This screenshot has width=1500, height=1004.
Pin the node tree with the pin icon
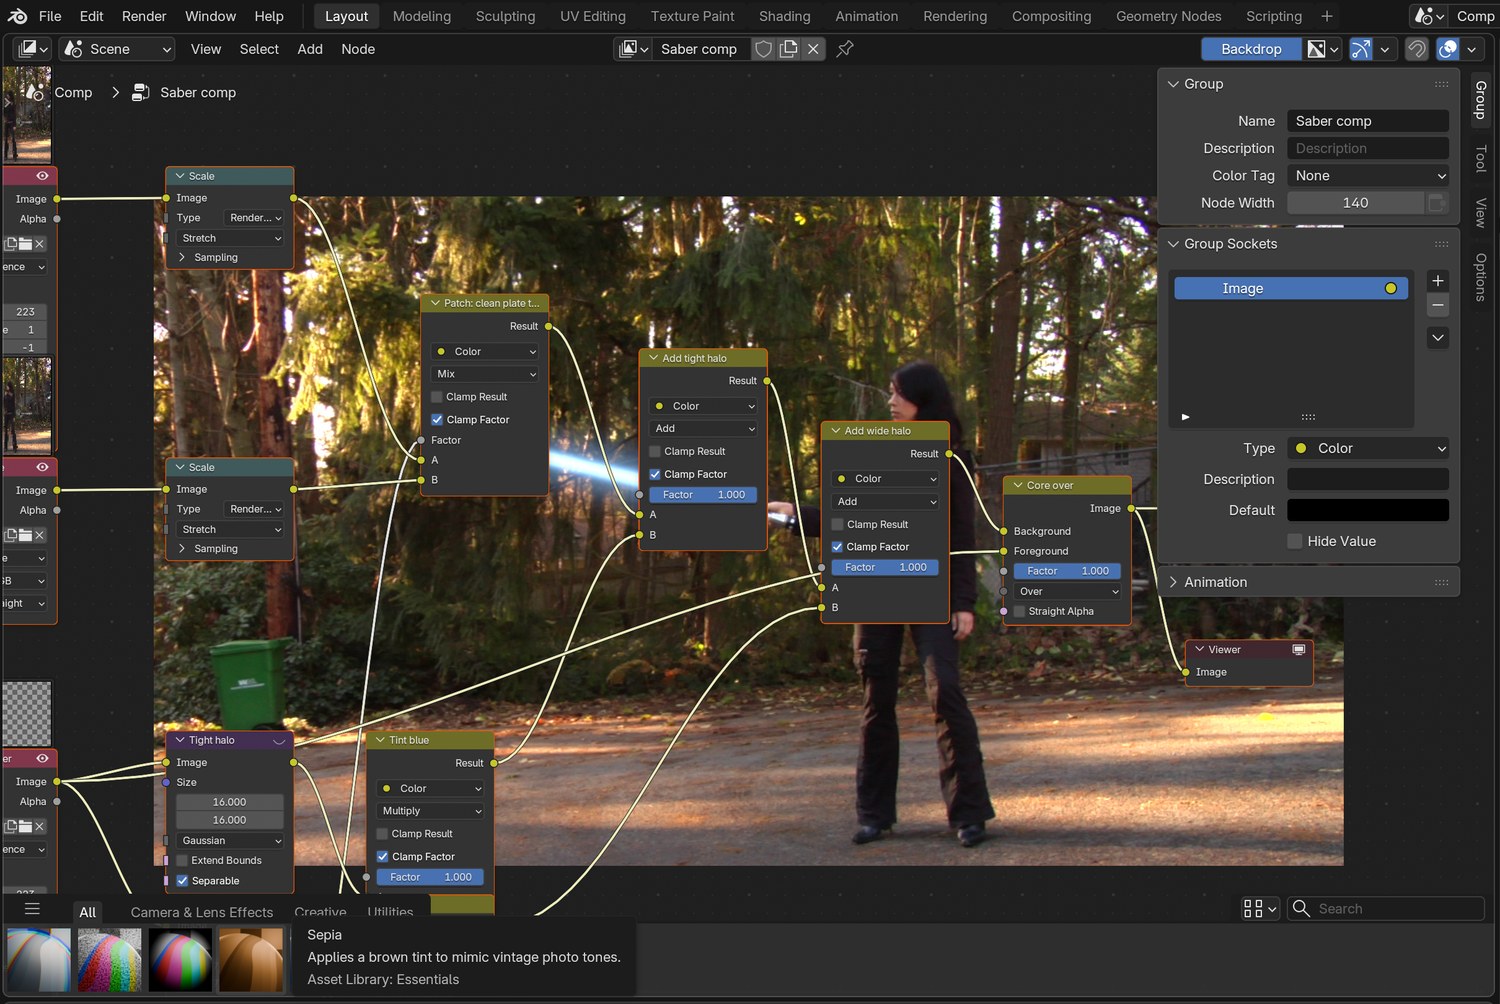click(845, 49)
